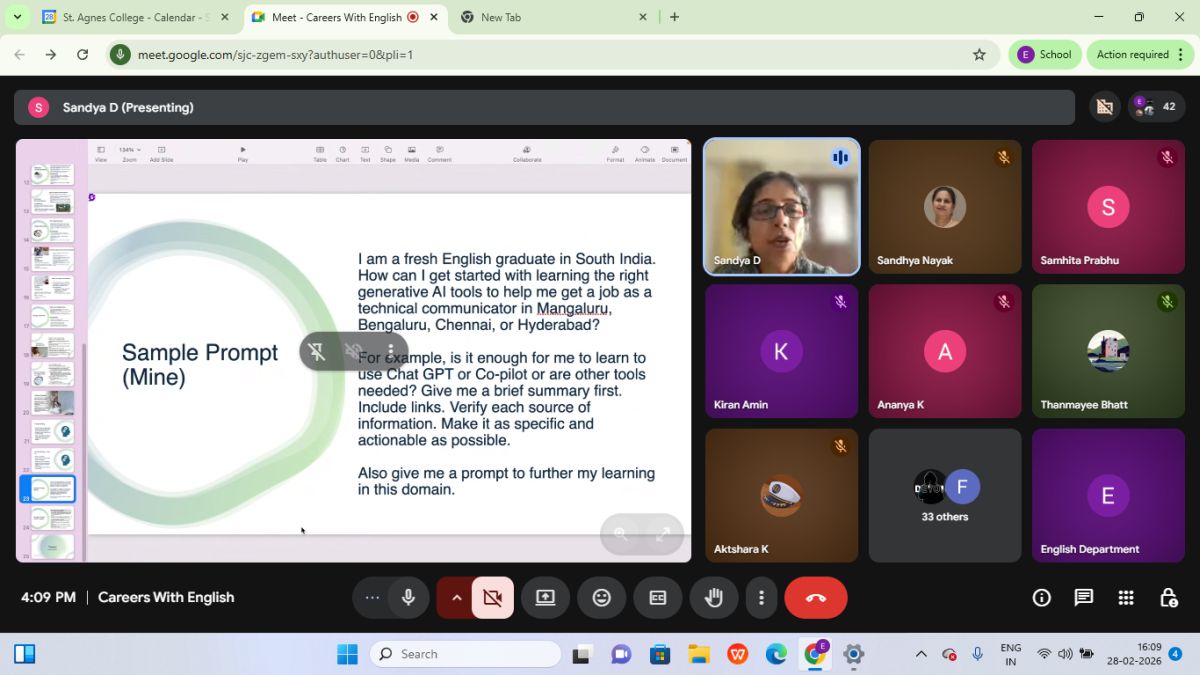The image size is (1200, 675).
Task: Expand the audio and video settings chevron
Action: pos(456,598)
